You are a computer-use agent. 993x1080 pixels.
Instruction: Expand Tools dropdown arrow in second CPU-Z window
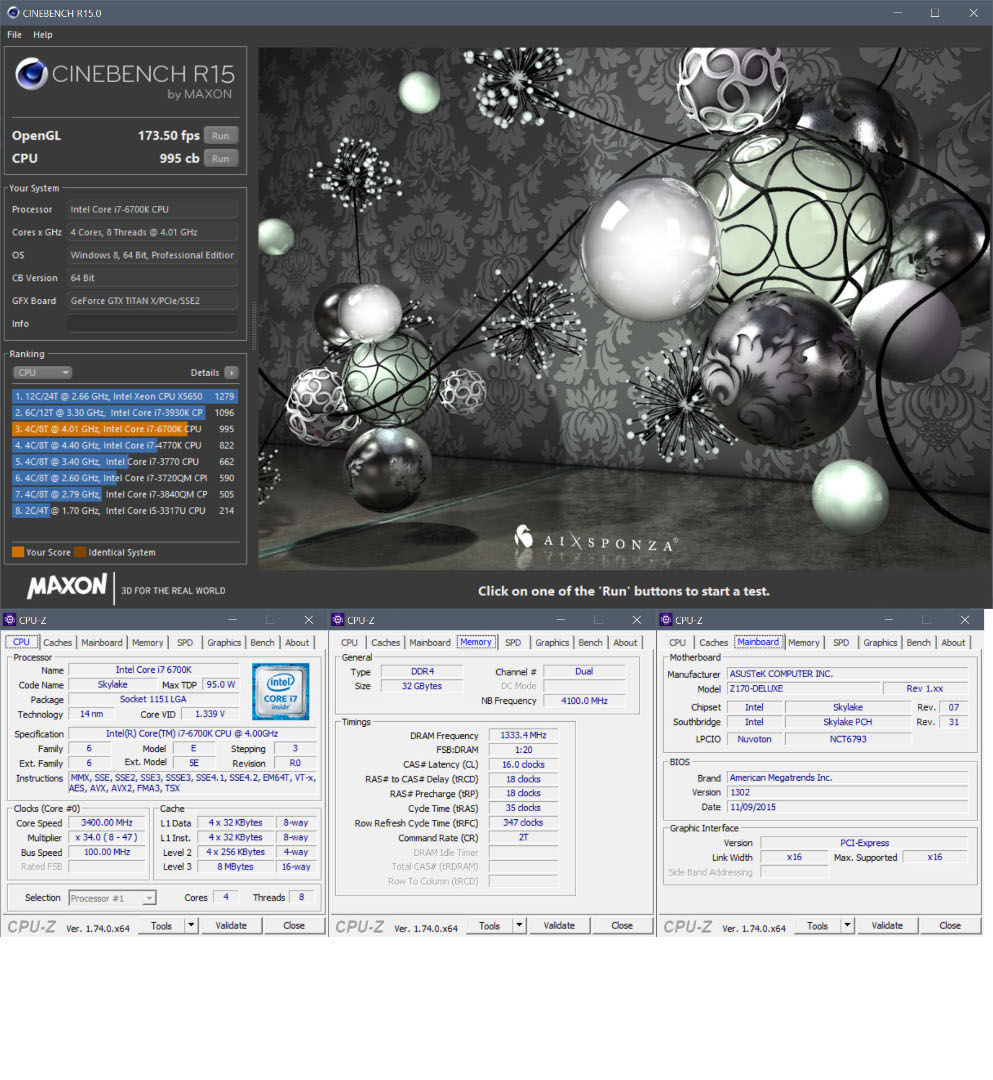coord(520,926)
